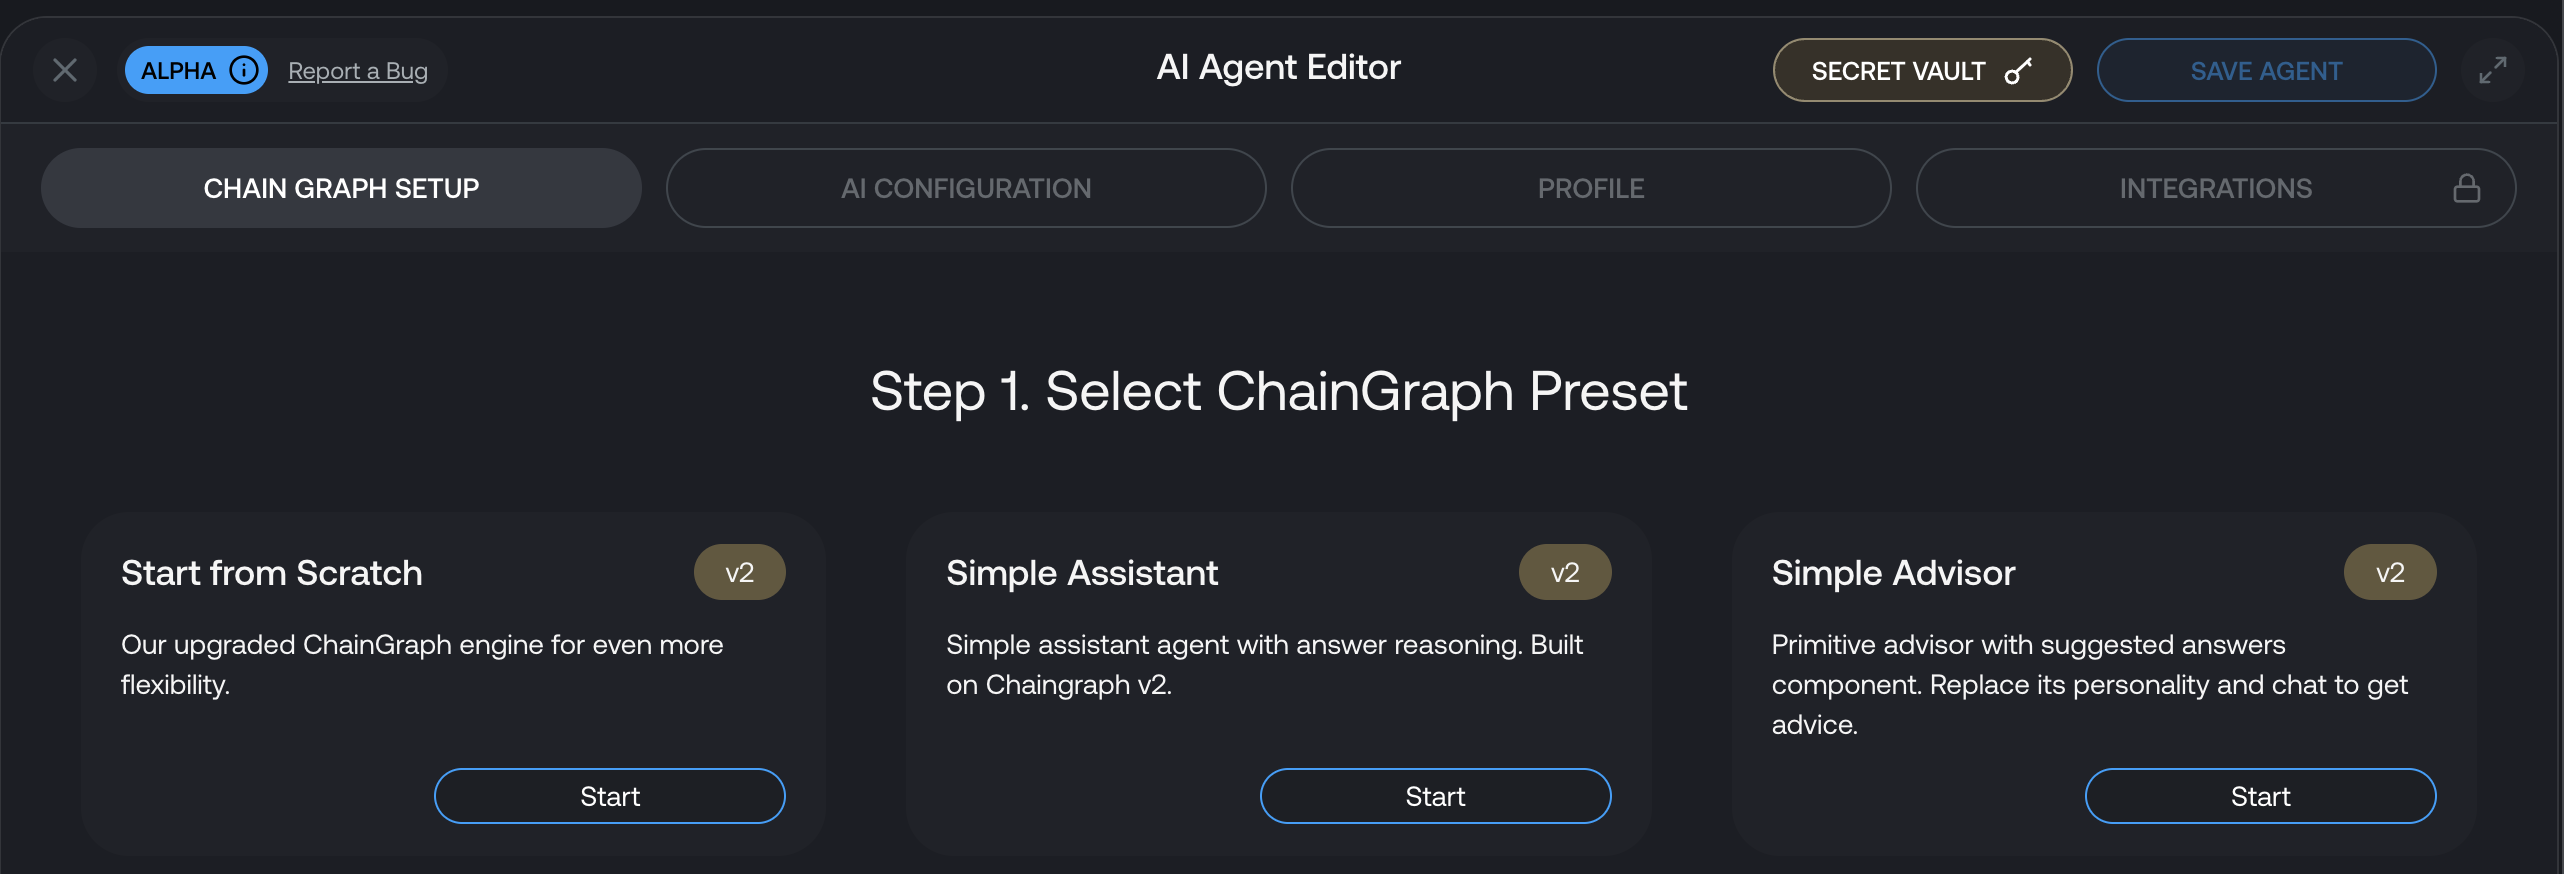Open the Secret Vault
2564x874 pixels.
point(1921,70)
